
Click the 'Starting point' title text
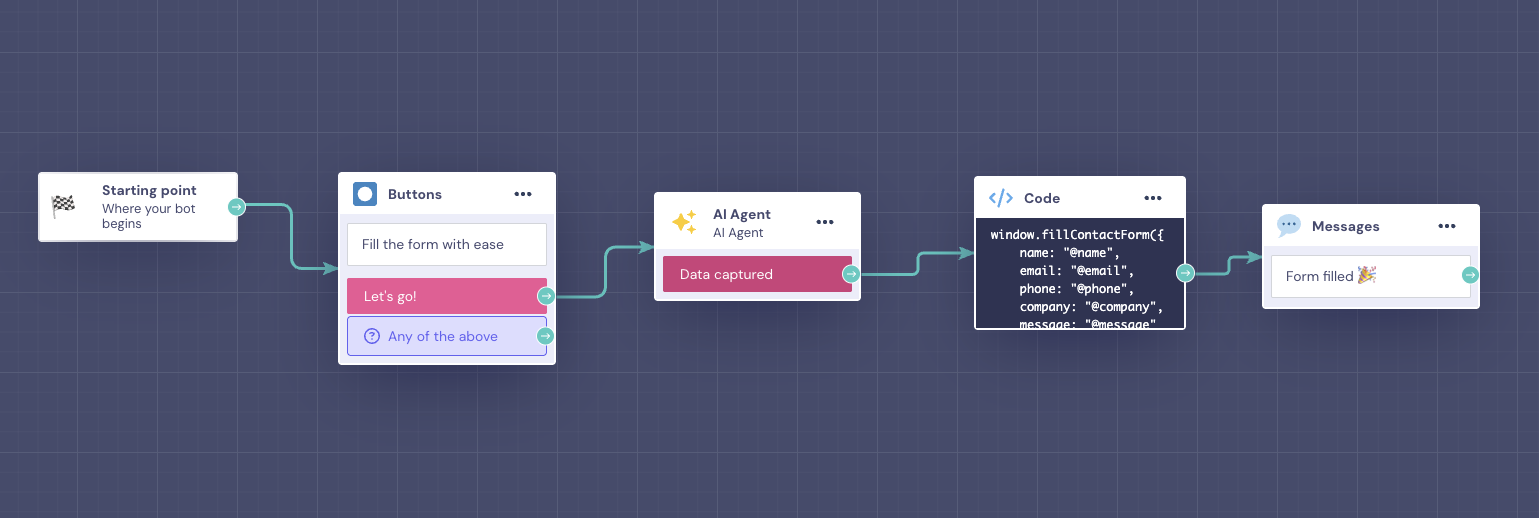(x=149, y=190)
